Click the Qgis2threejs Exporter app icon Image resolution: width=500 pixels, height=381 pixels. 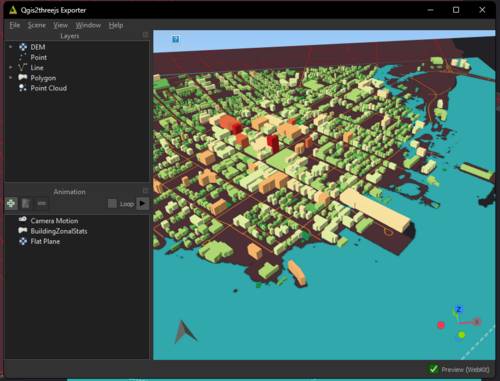point(13,10)
